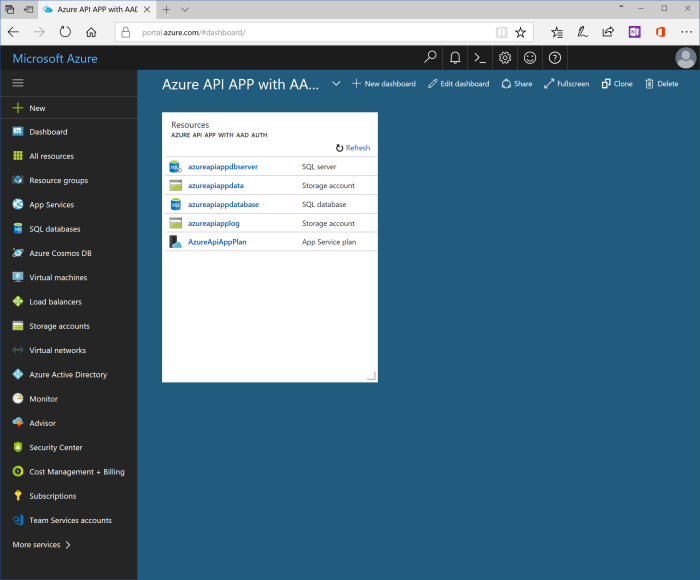The image size is (700, 580).
Task: Add page to favorites with star
Action: (521, 32)
